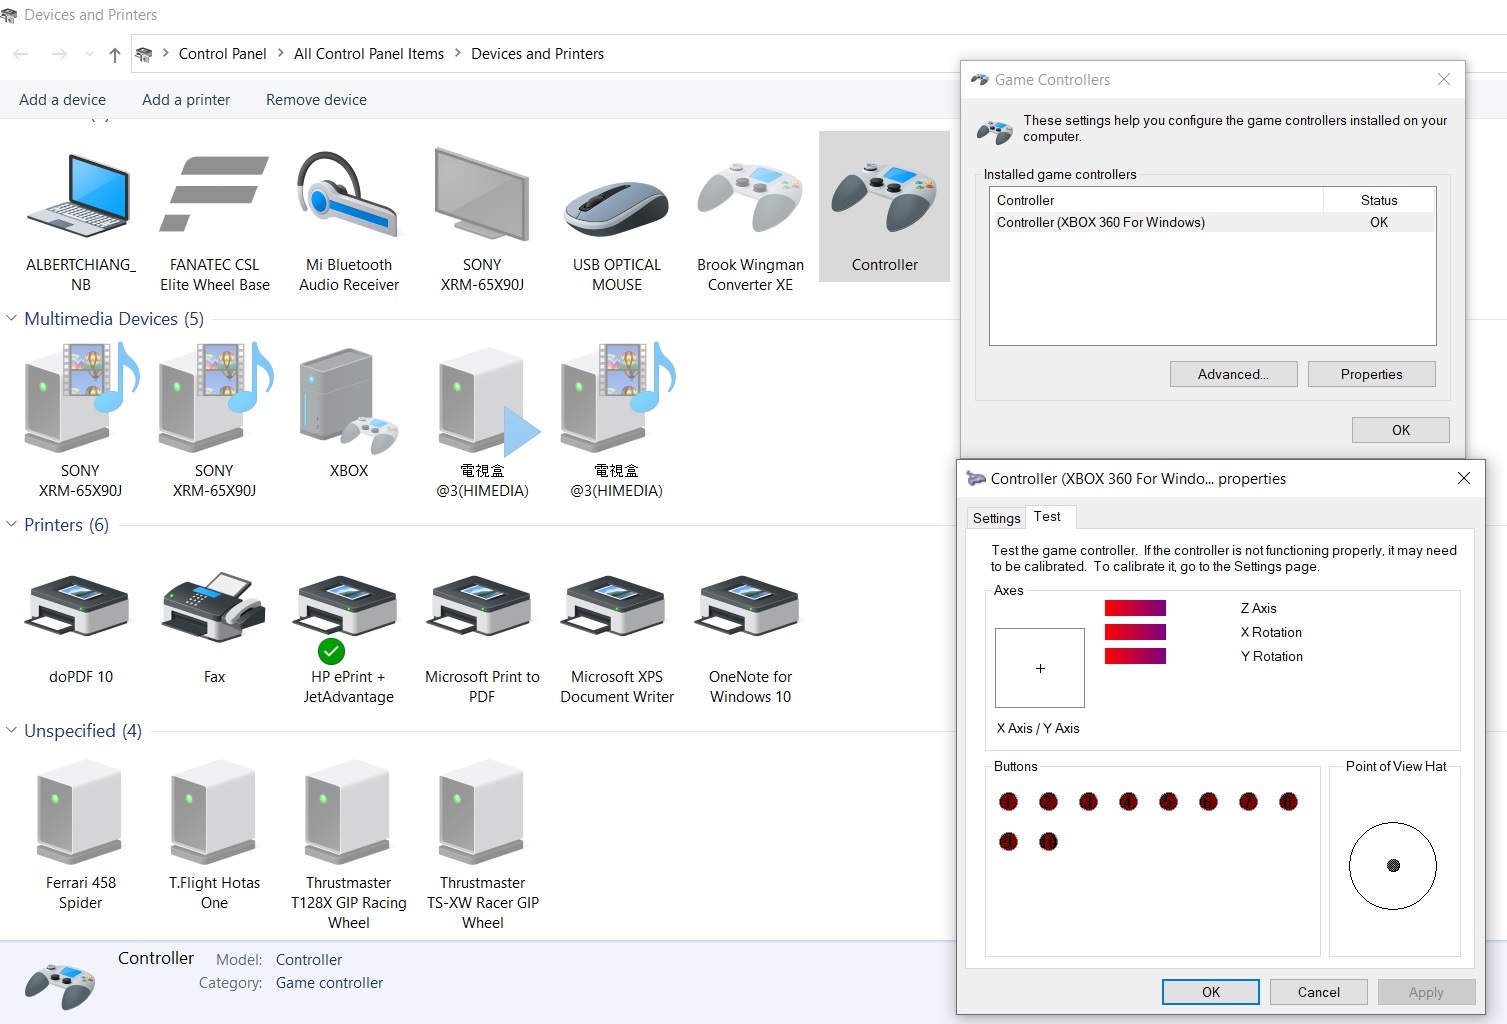Open the Test tab

1047,517
